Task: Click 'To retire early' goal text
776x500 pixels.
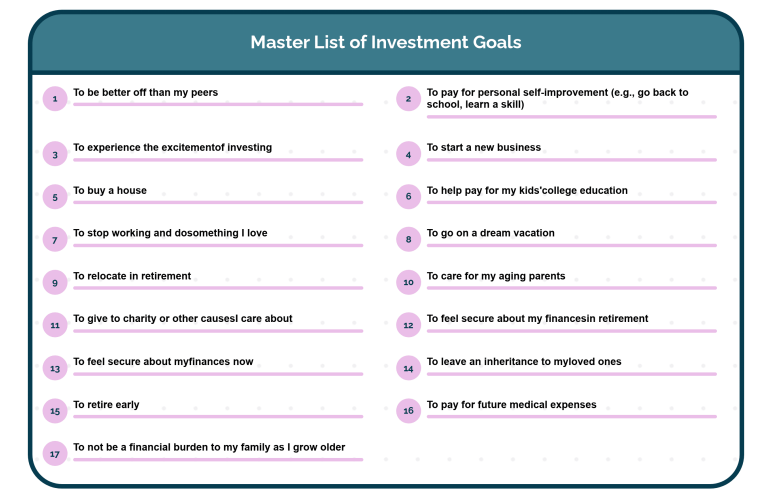Action: point(106,405)
